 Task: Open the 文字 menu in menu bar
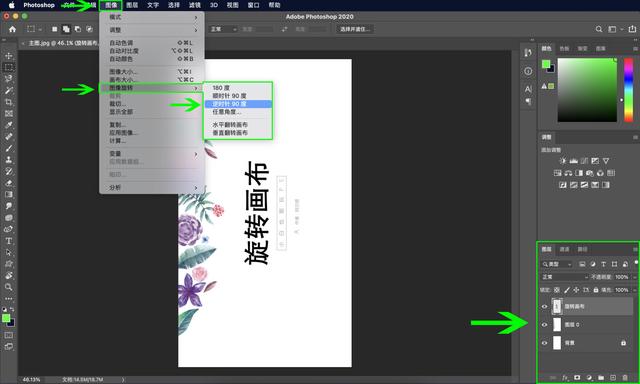153,5
